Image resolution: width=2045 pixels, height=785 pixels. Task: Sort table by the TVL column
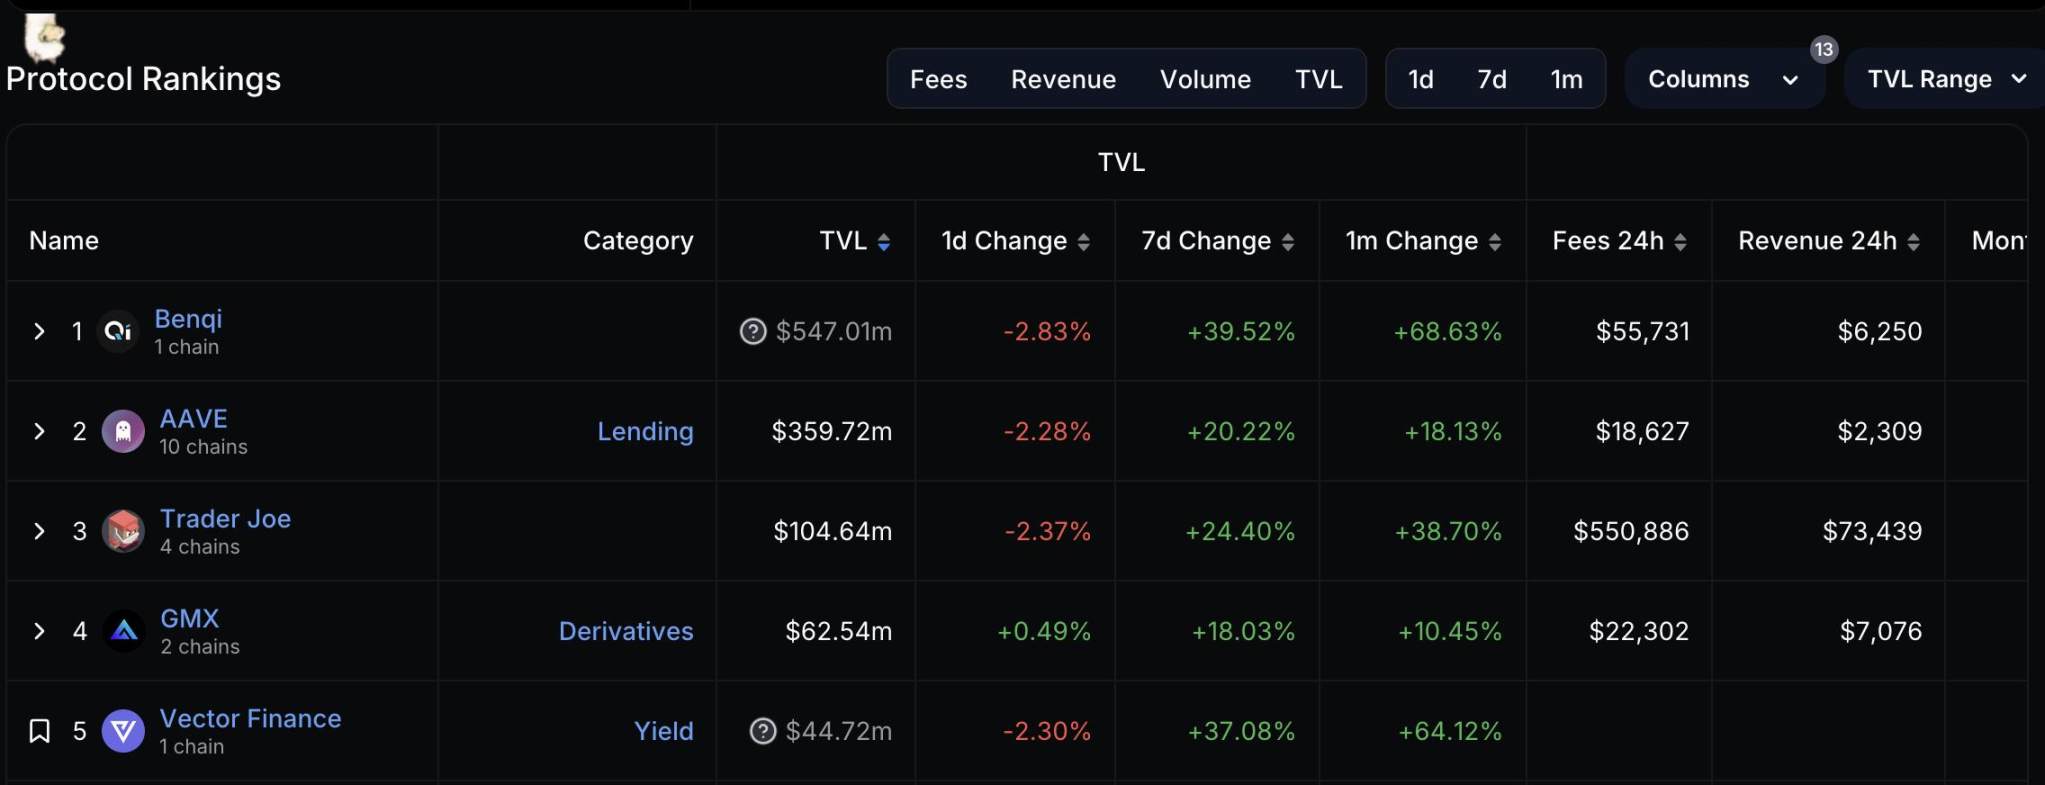854,241
